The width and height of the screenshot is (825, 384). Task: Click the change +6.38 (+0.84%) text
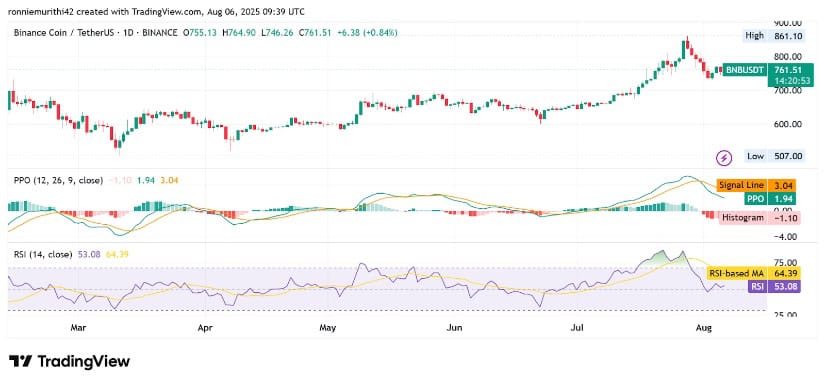(366, 33)
